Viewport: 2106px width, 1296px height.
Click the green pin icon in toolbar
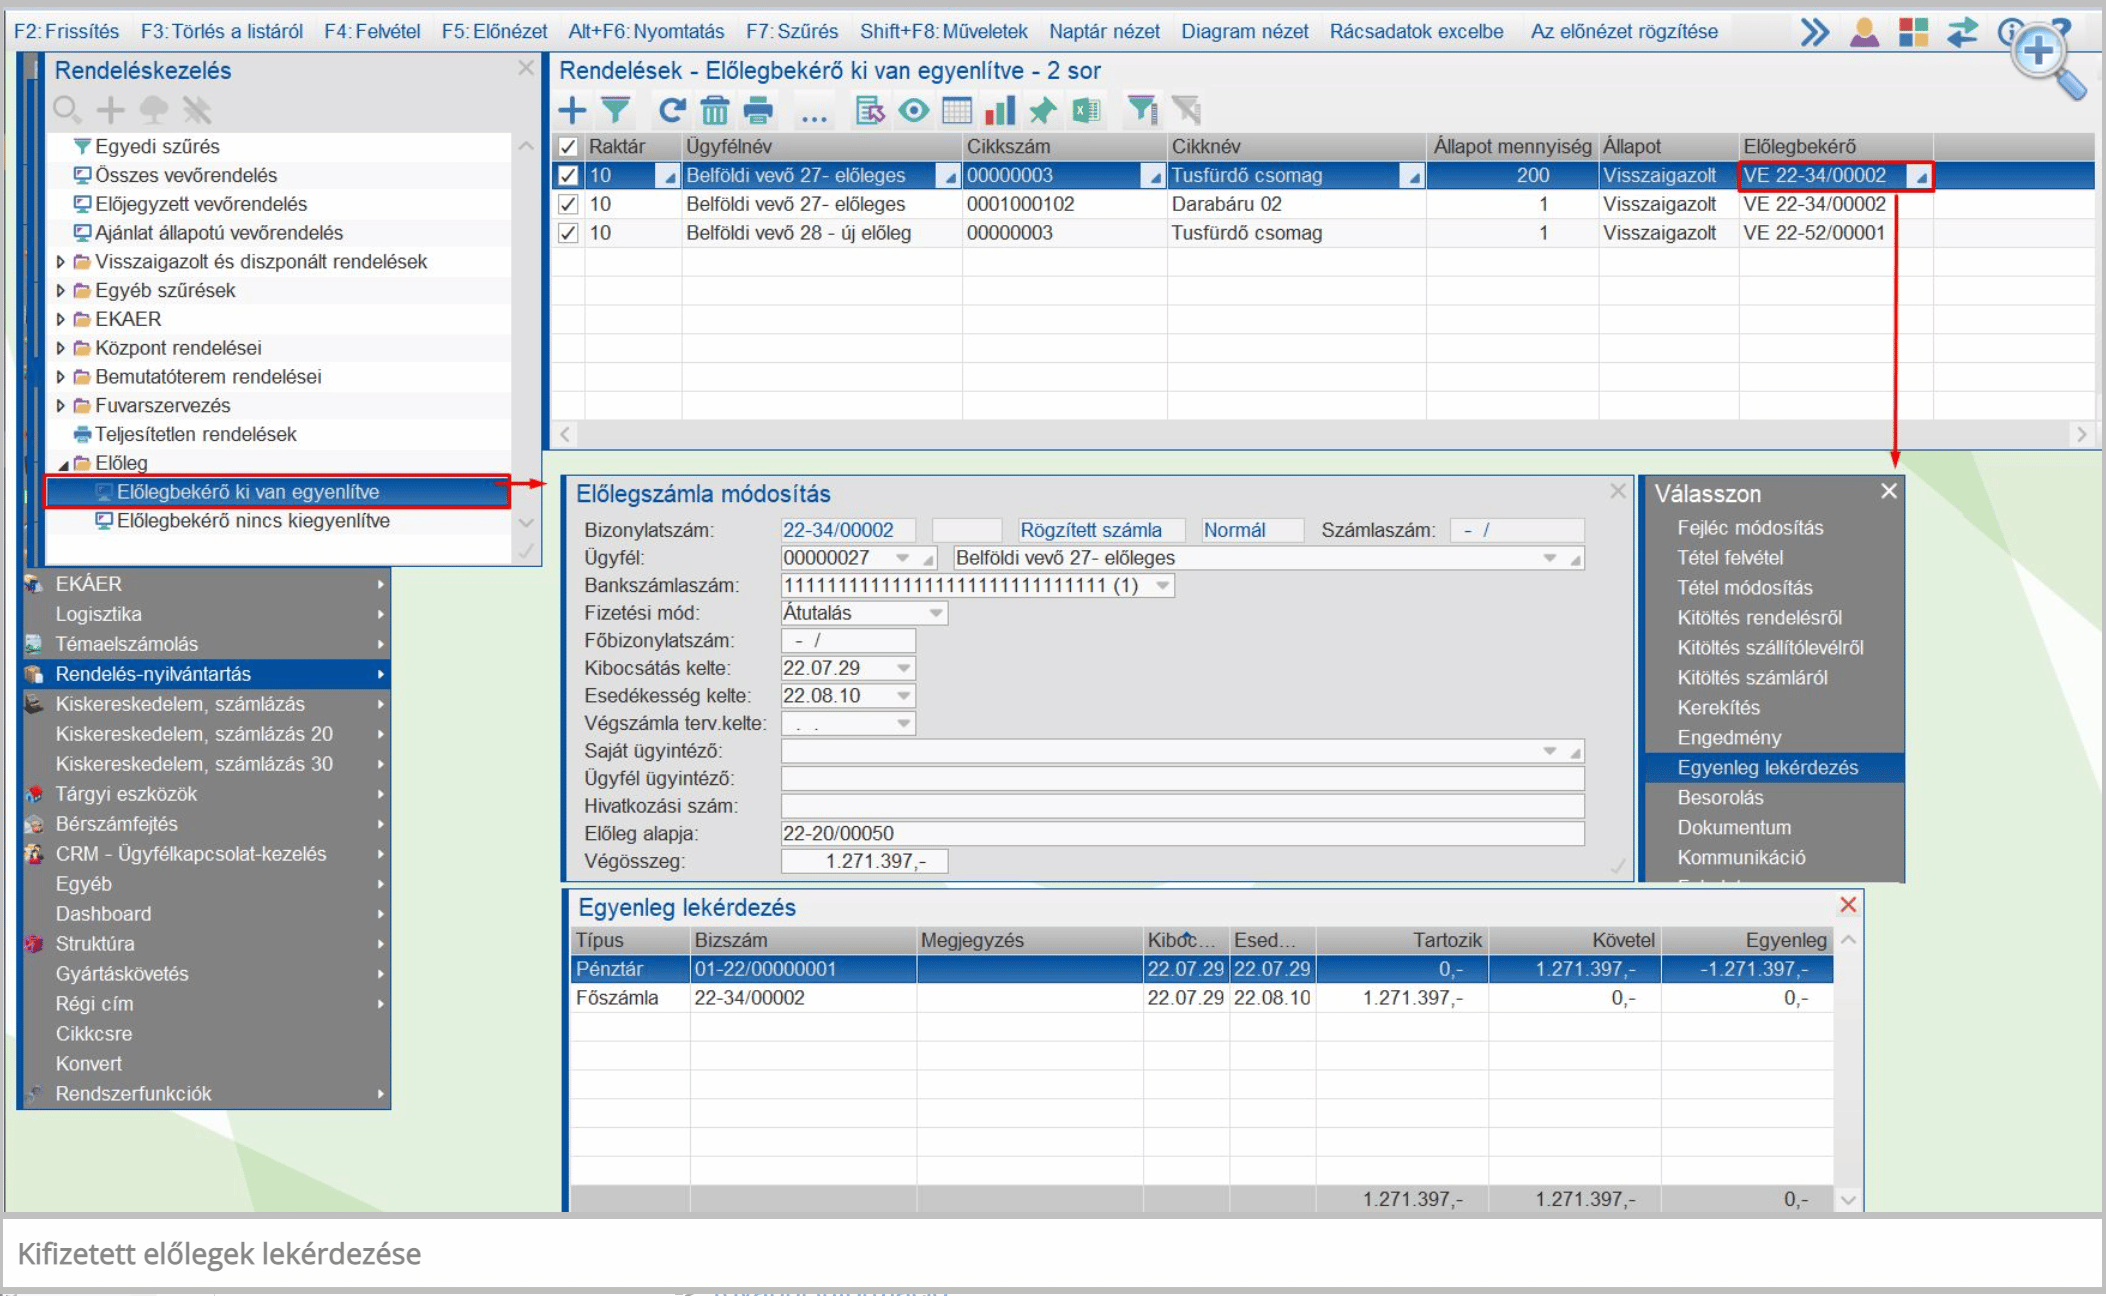click(x=1042, y=110)
